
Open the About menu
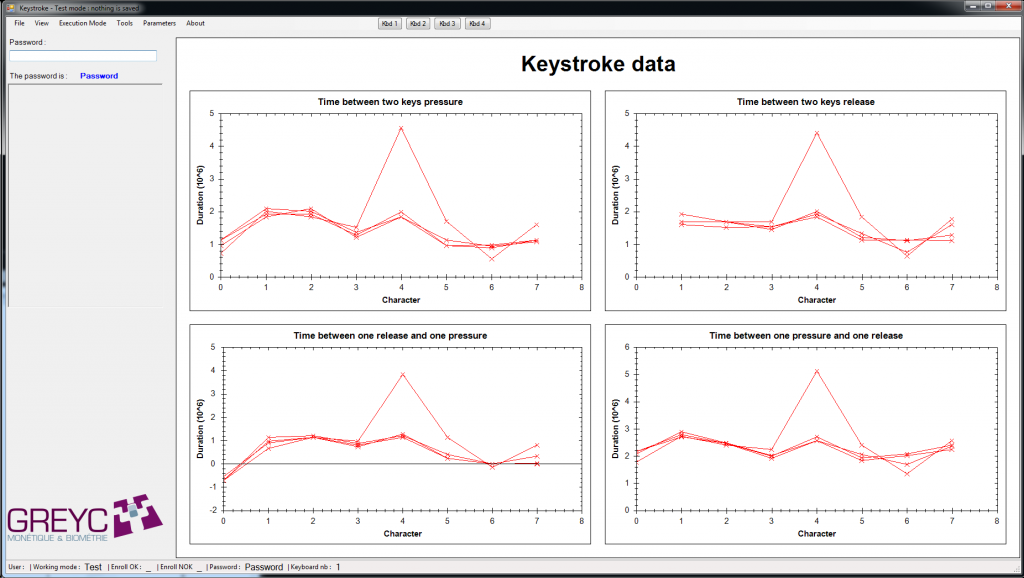195,23
